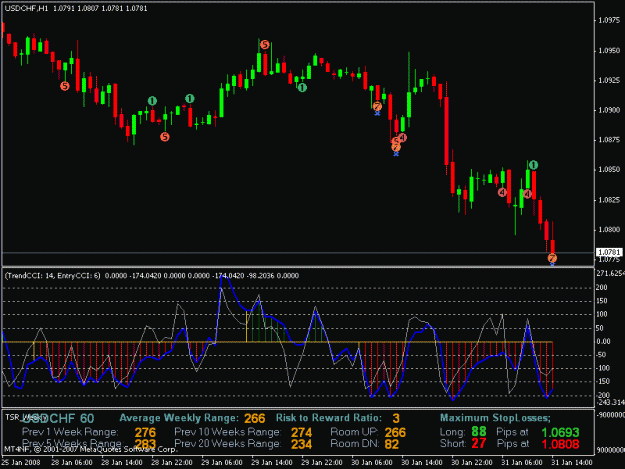Select the 30 Jan 06:00 time axis label
625x469 pixels.
pyautogui.click(x=372, y=463)
